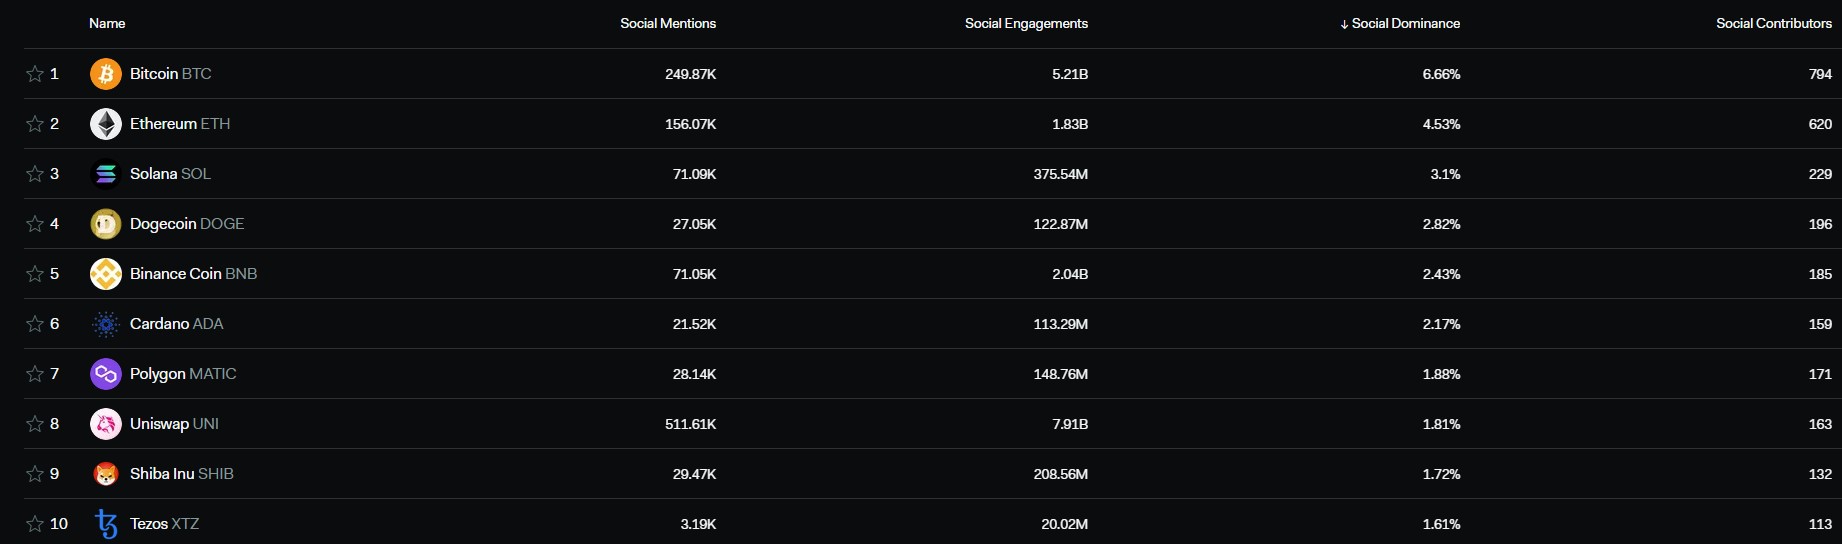
Task: Sort by Social Dominance column
Action: coord(1400,23)
